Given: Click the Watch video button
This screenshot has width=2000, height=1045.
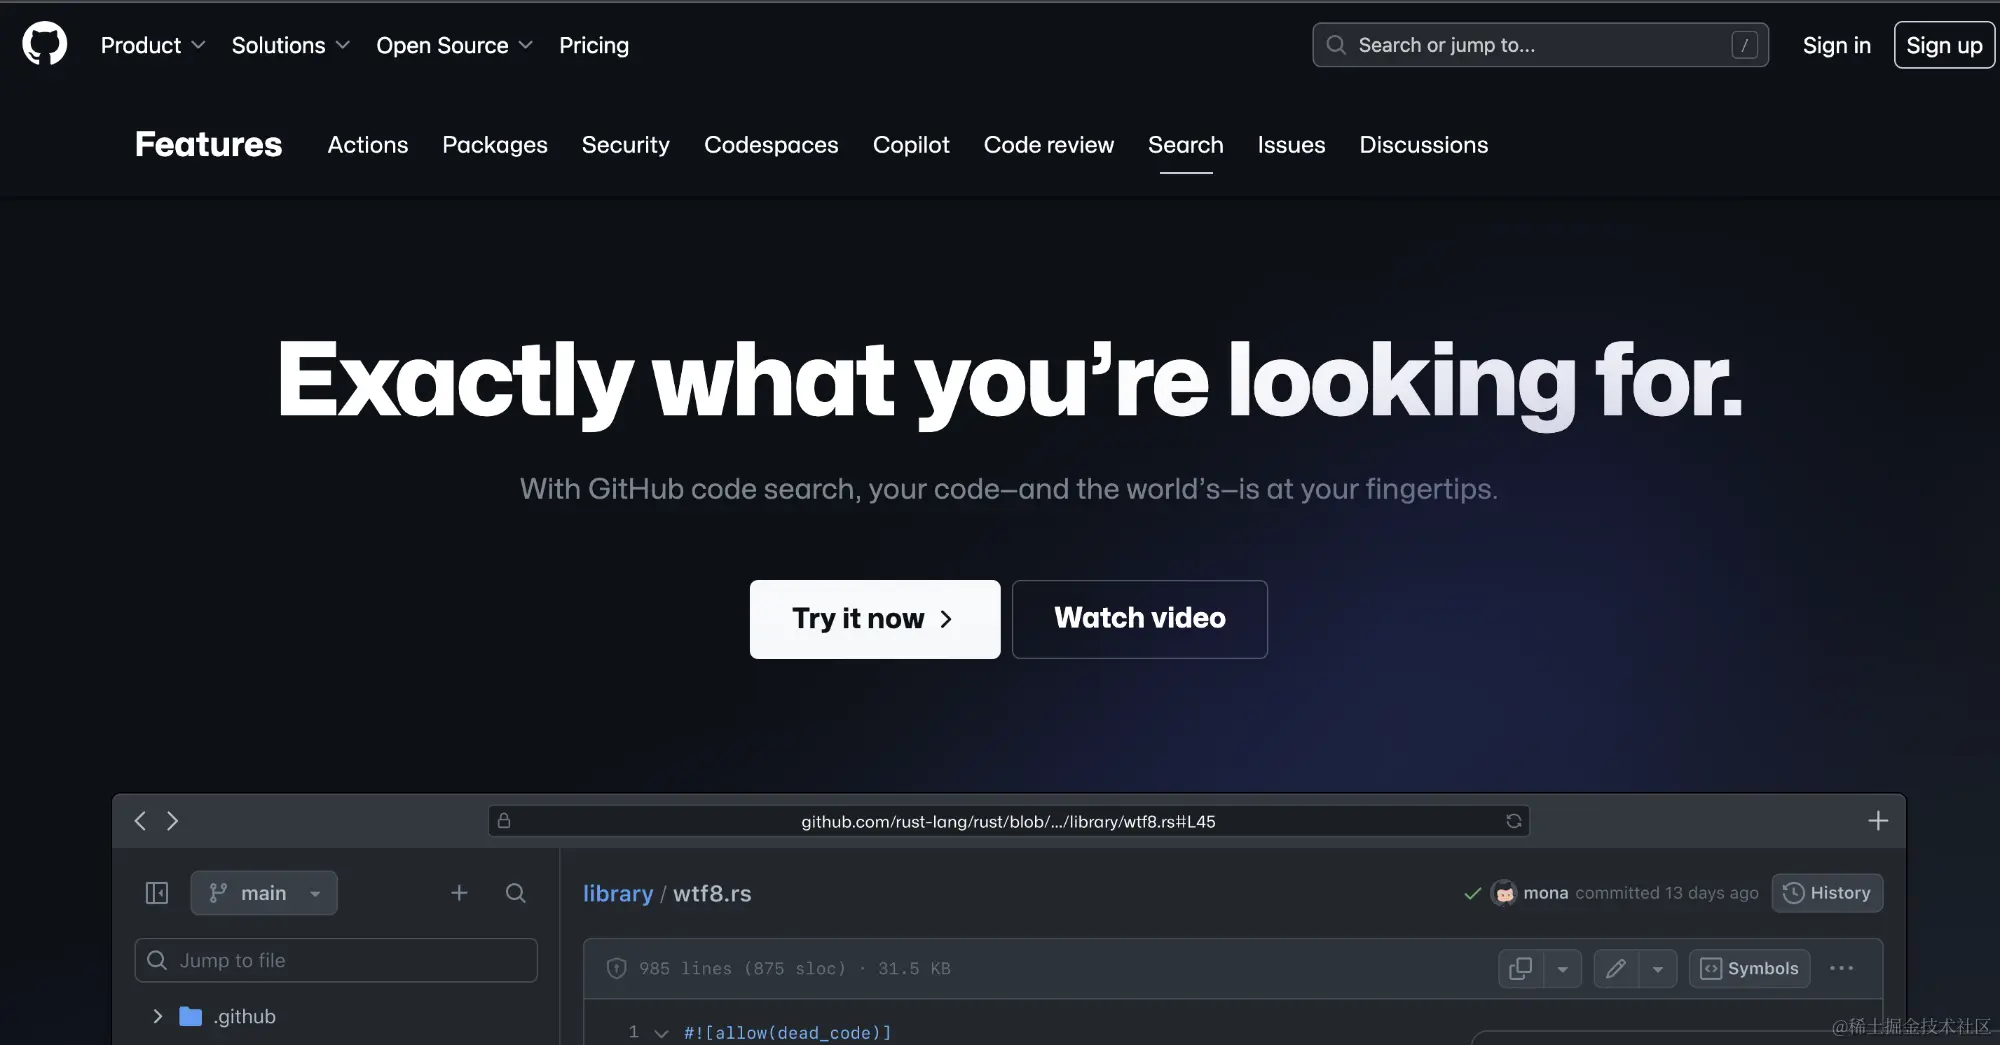Looking at the screenshot, I should coord(1140,619).
